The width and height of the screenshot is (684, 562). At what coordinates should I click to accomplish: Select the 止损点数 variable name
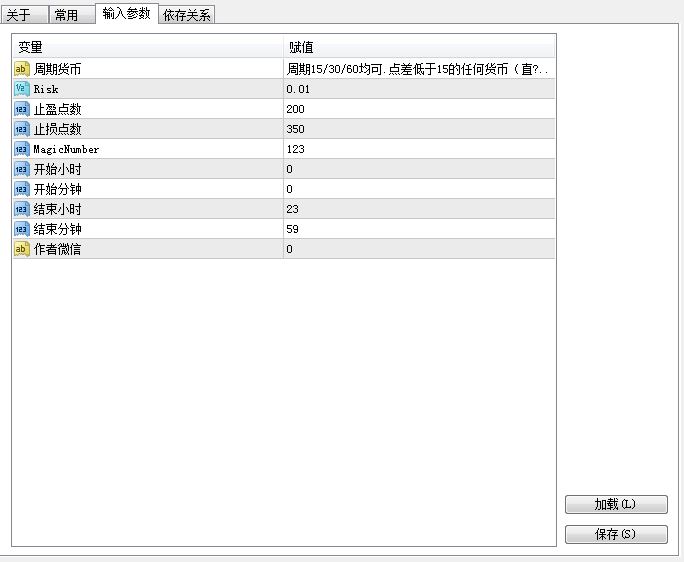tap(57, 129)
